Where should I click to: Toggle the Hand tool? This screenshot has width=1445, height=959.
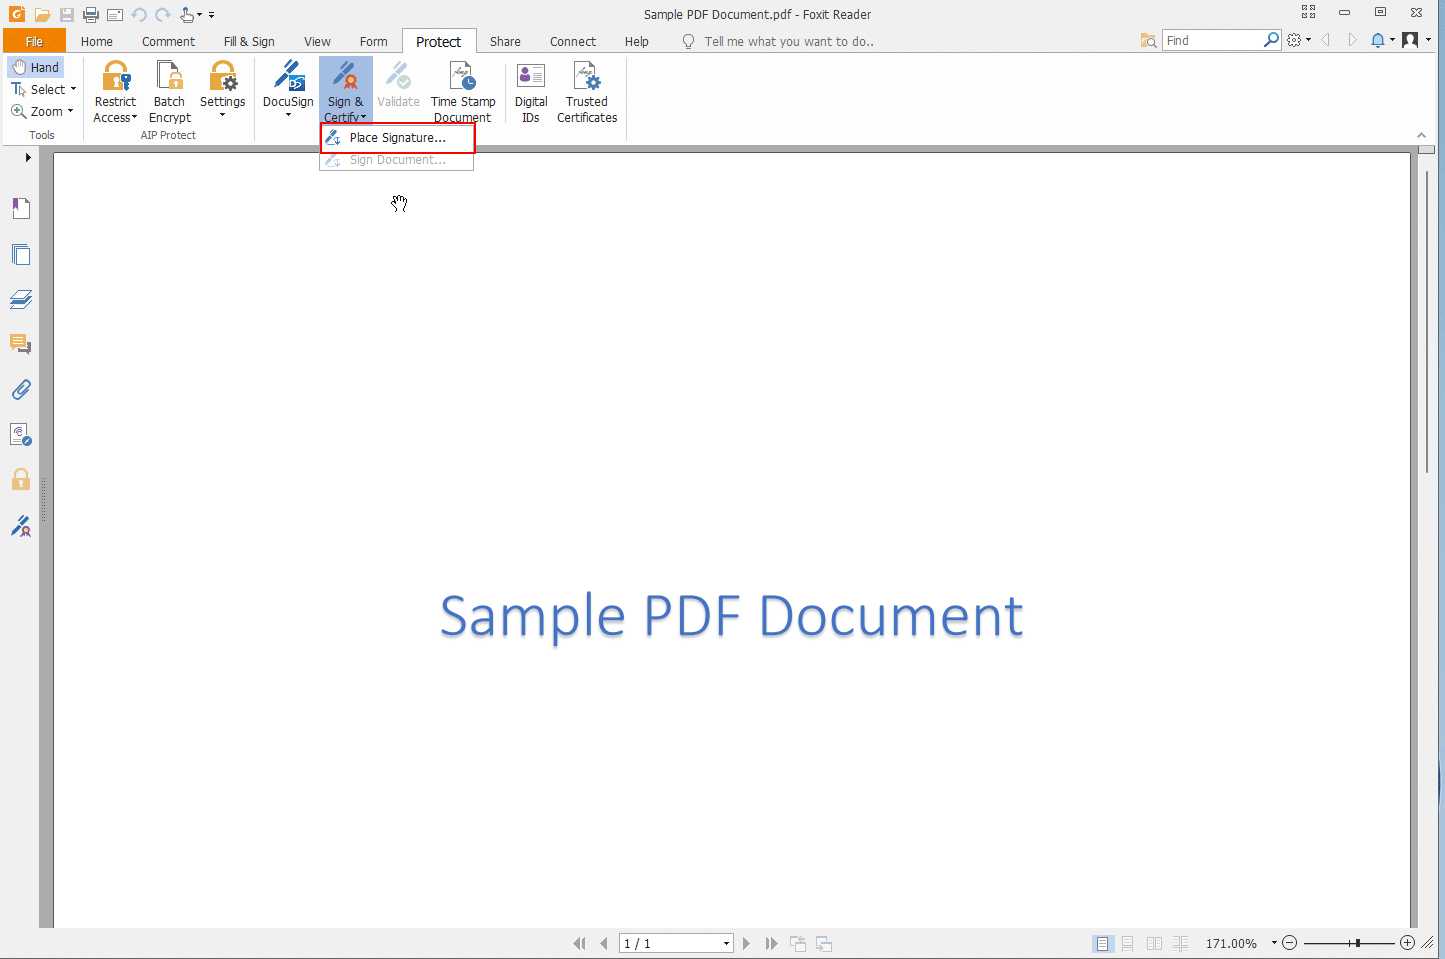(x=36, y=66)
